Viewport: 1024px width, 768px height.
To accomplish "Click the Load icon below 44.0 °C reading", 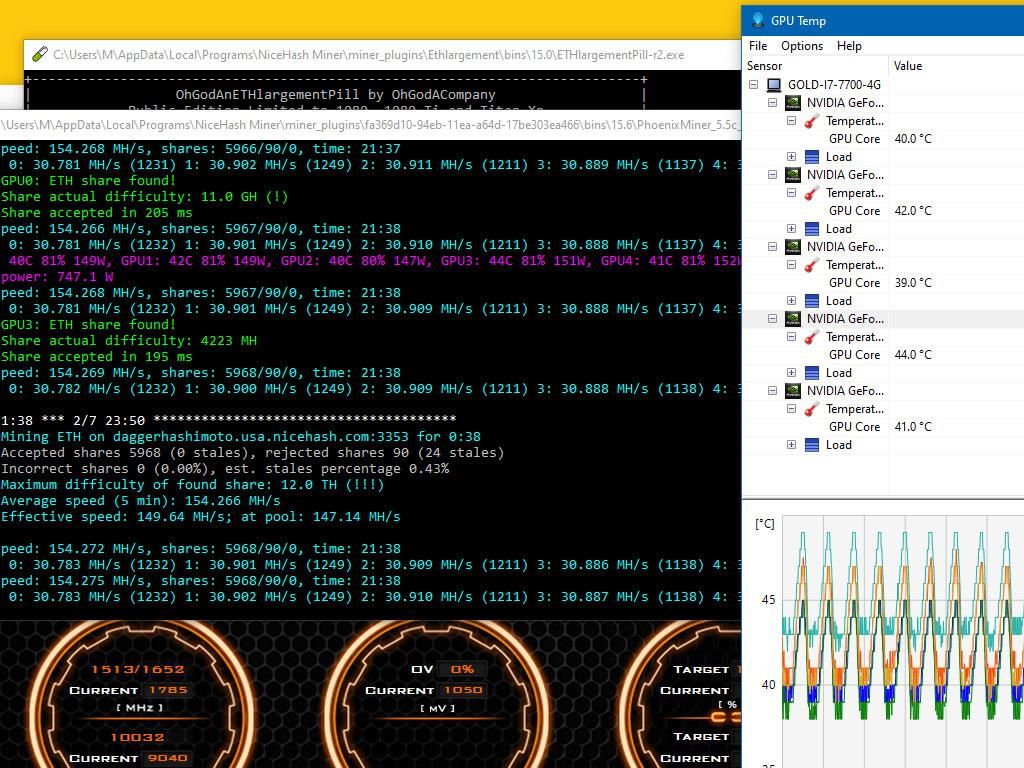I will tap(812, 372).
